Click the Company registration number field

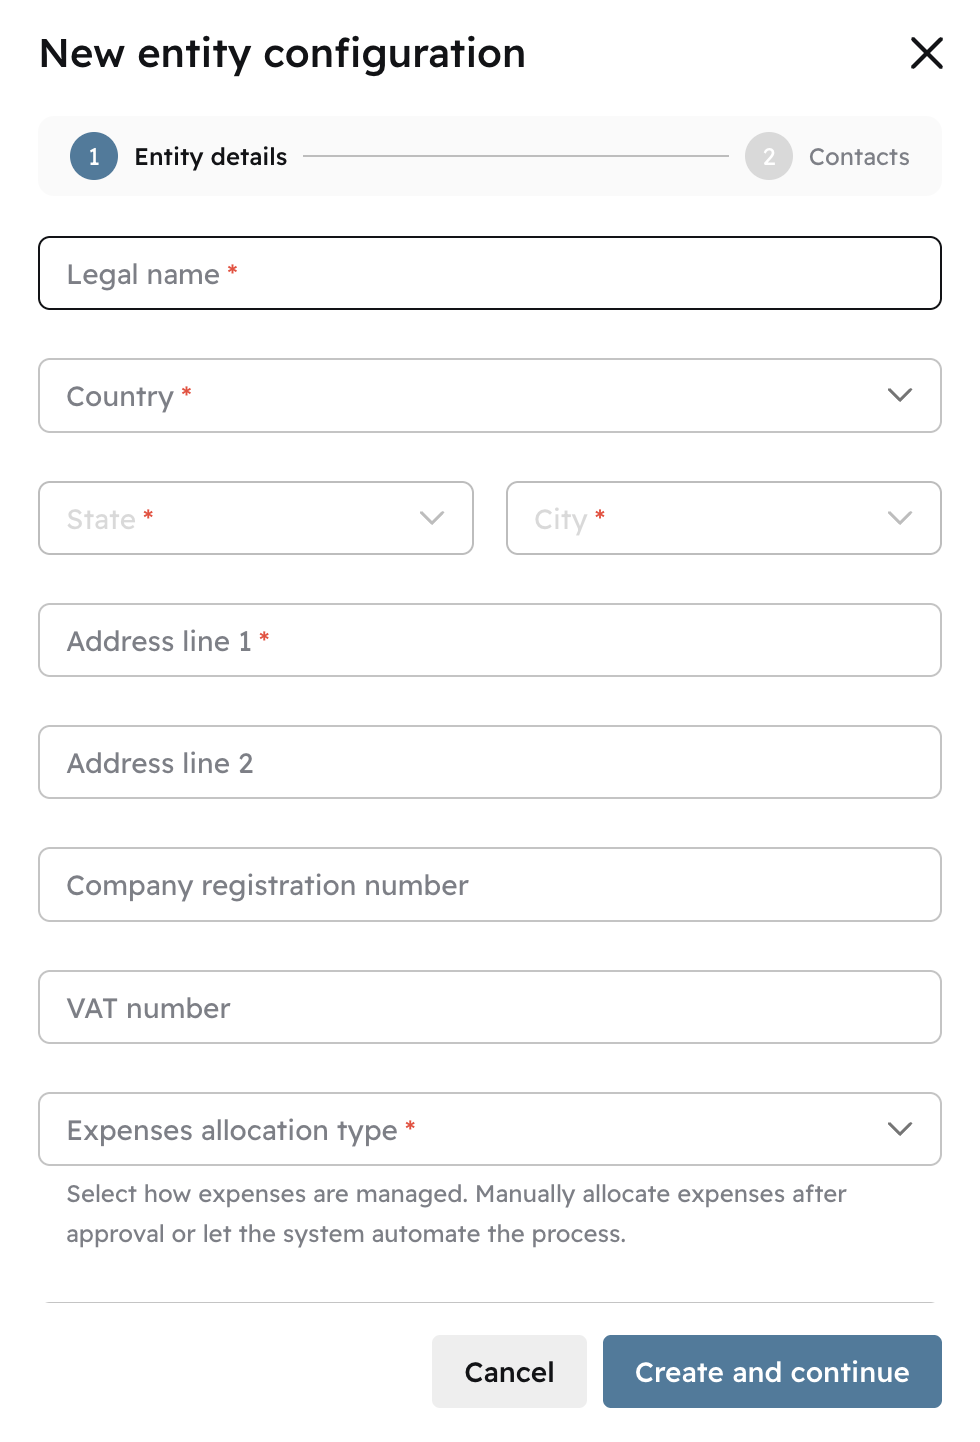pos(490,885)
